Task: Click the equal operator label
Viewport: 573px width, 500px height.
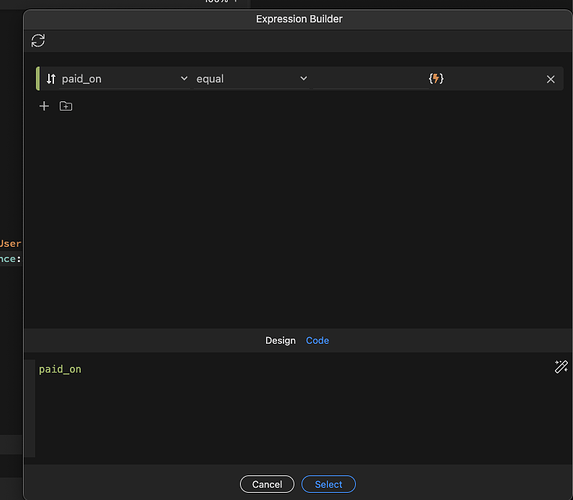Action: pos(210,79)
